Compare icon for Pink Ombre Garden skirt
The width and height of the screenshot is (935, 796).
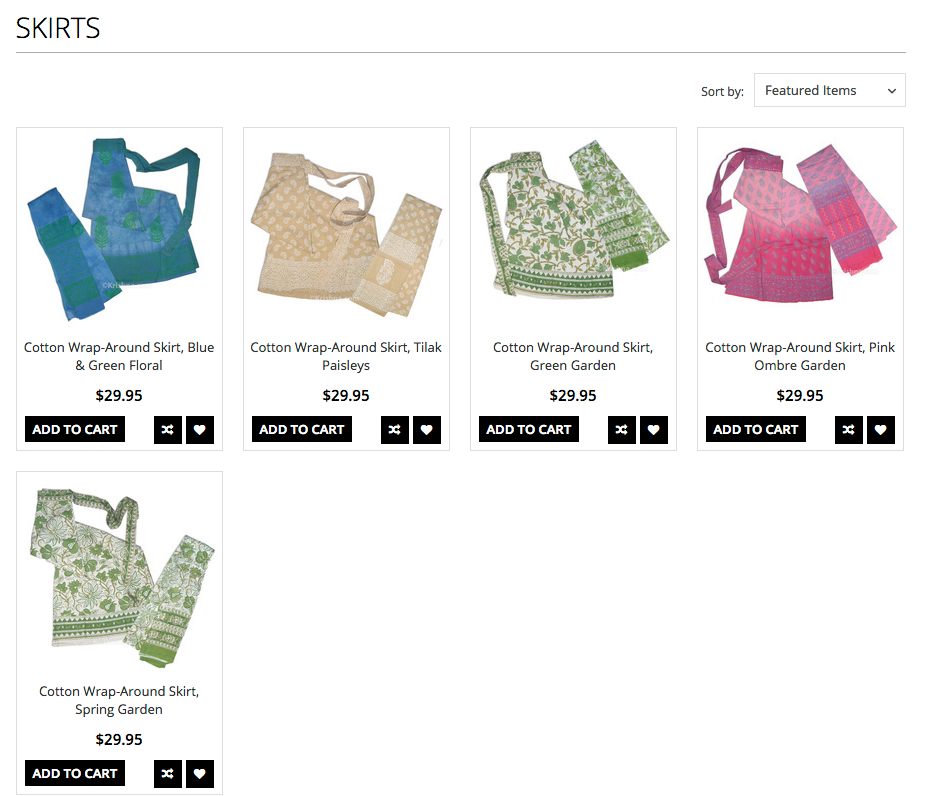pyautogui.click(x=849, y=429)
